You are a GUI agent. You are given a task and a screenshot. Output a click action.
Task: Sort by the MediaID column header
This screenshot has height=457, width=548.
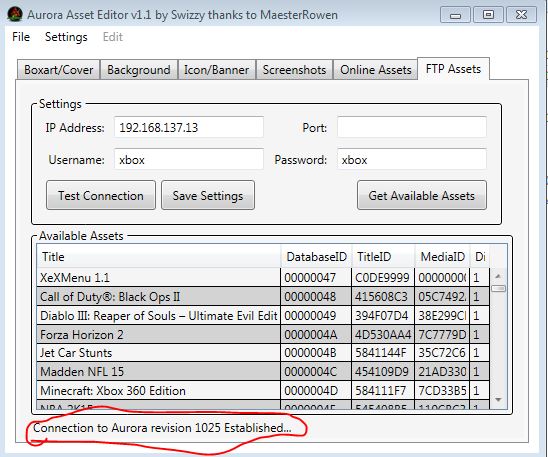tap(442, 256)
